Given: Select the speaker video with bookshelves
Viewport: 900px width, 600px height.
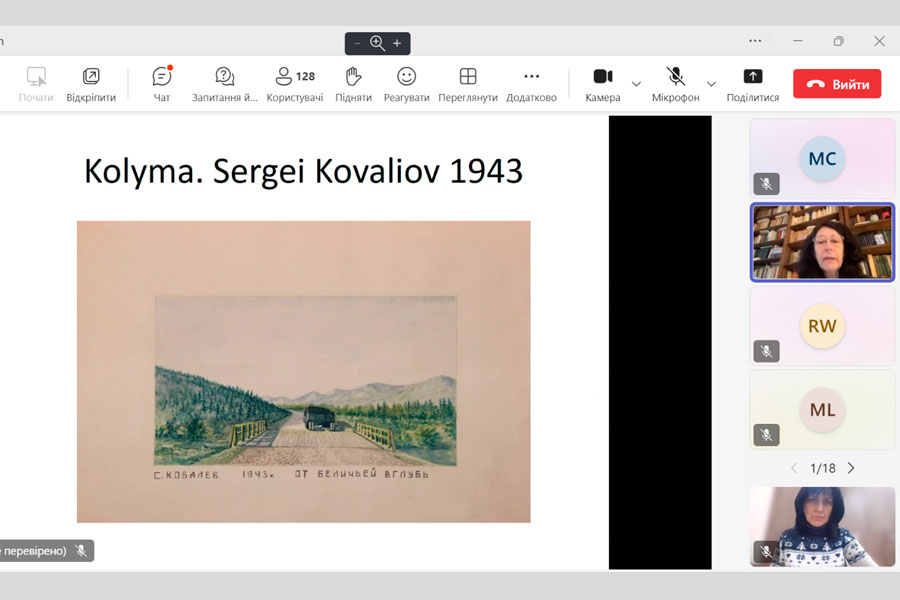Looking at the screenshot, I should [823, 243].
